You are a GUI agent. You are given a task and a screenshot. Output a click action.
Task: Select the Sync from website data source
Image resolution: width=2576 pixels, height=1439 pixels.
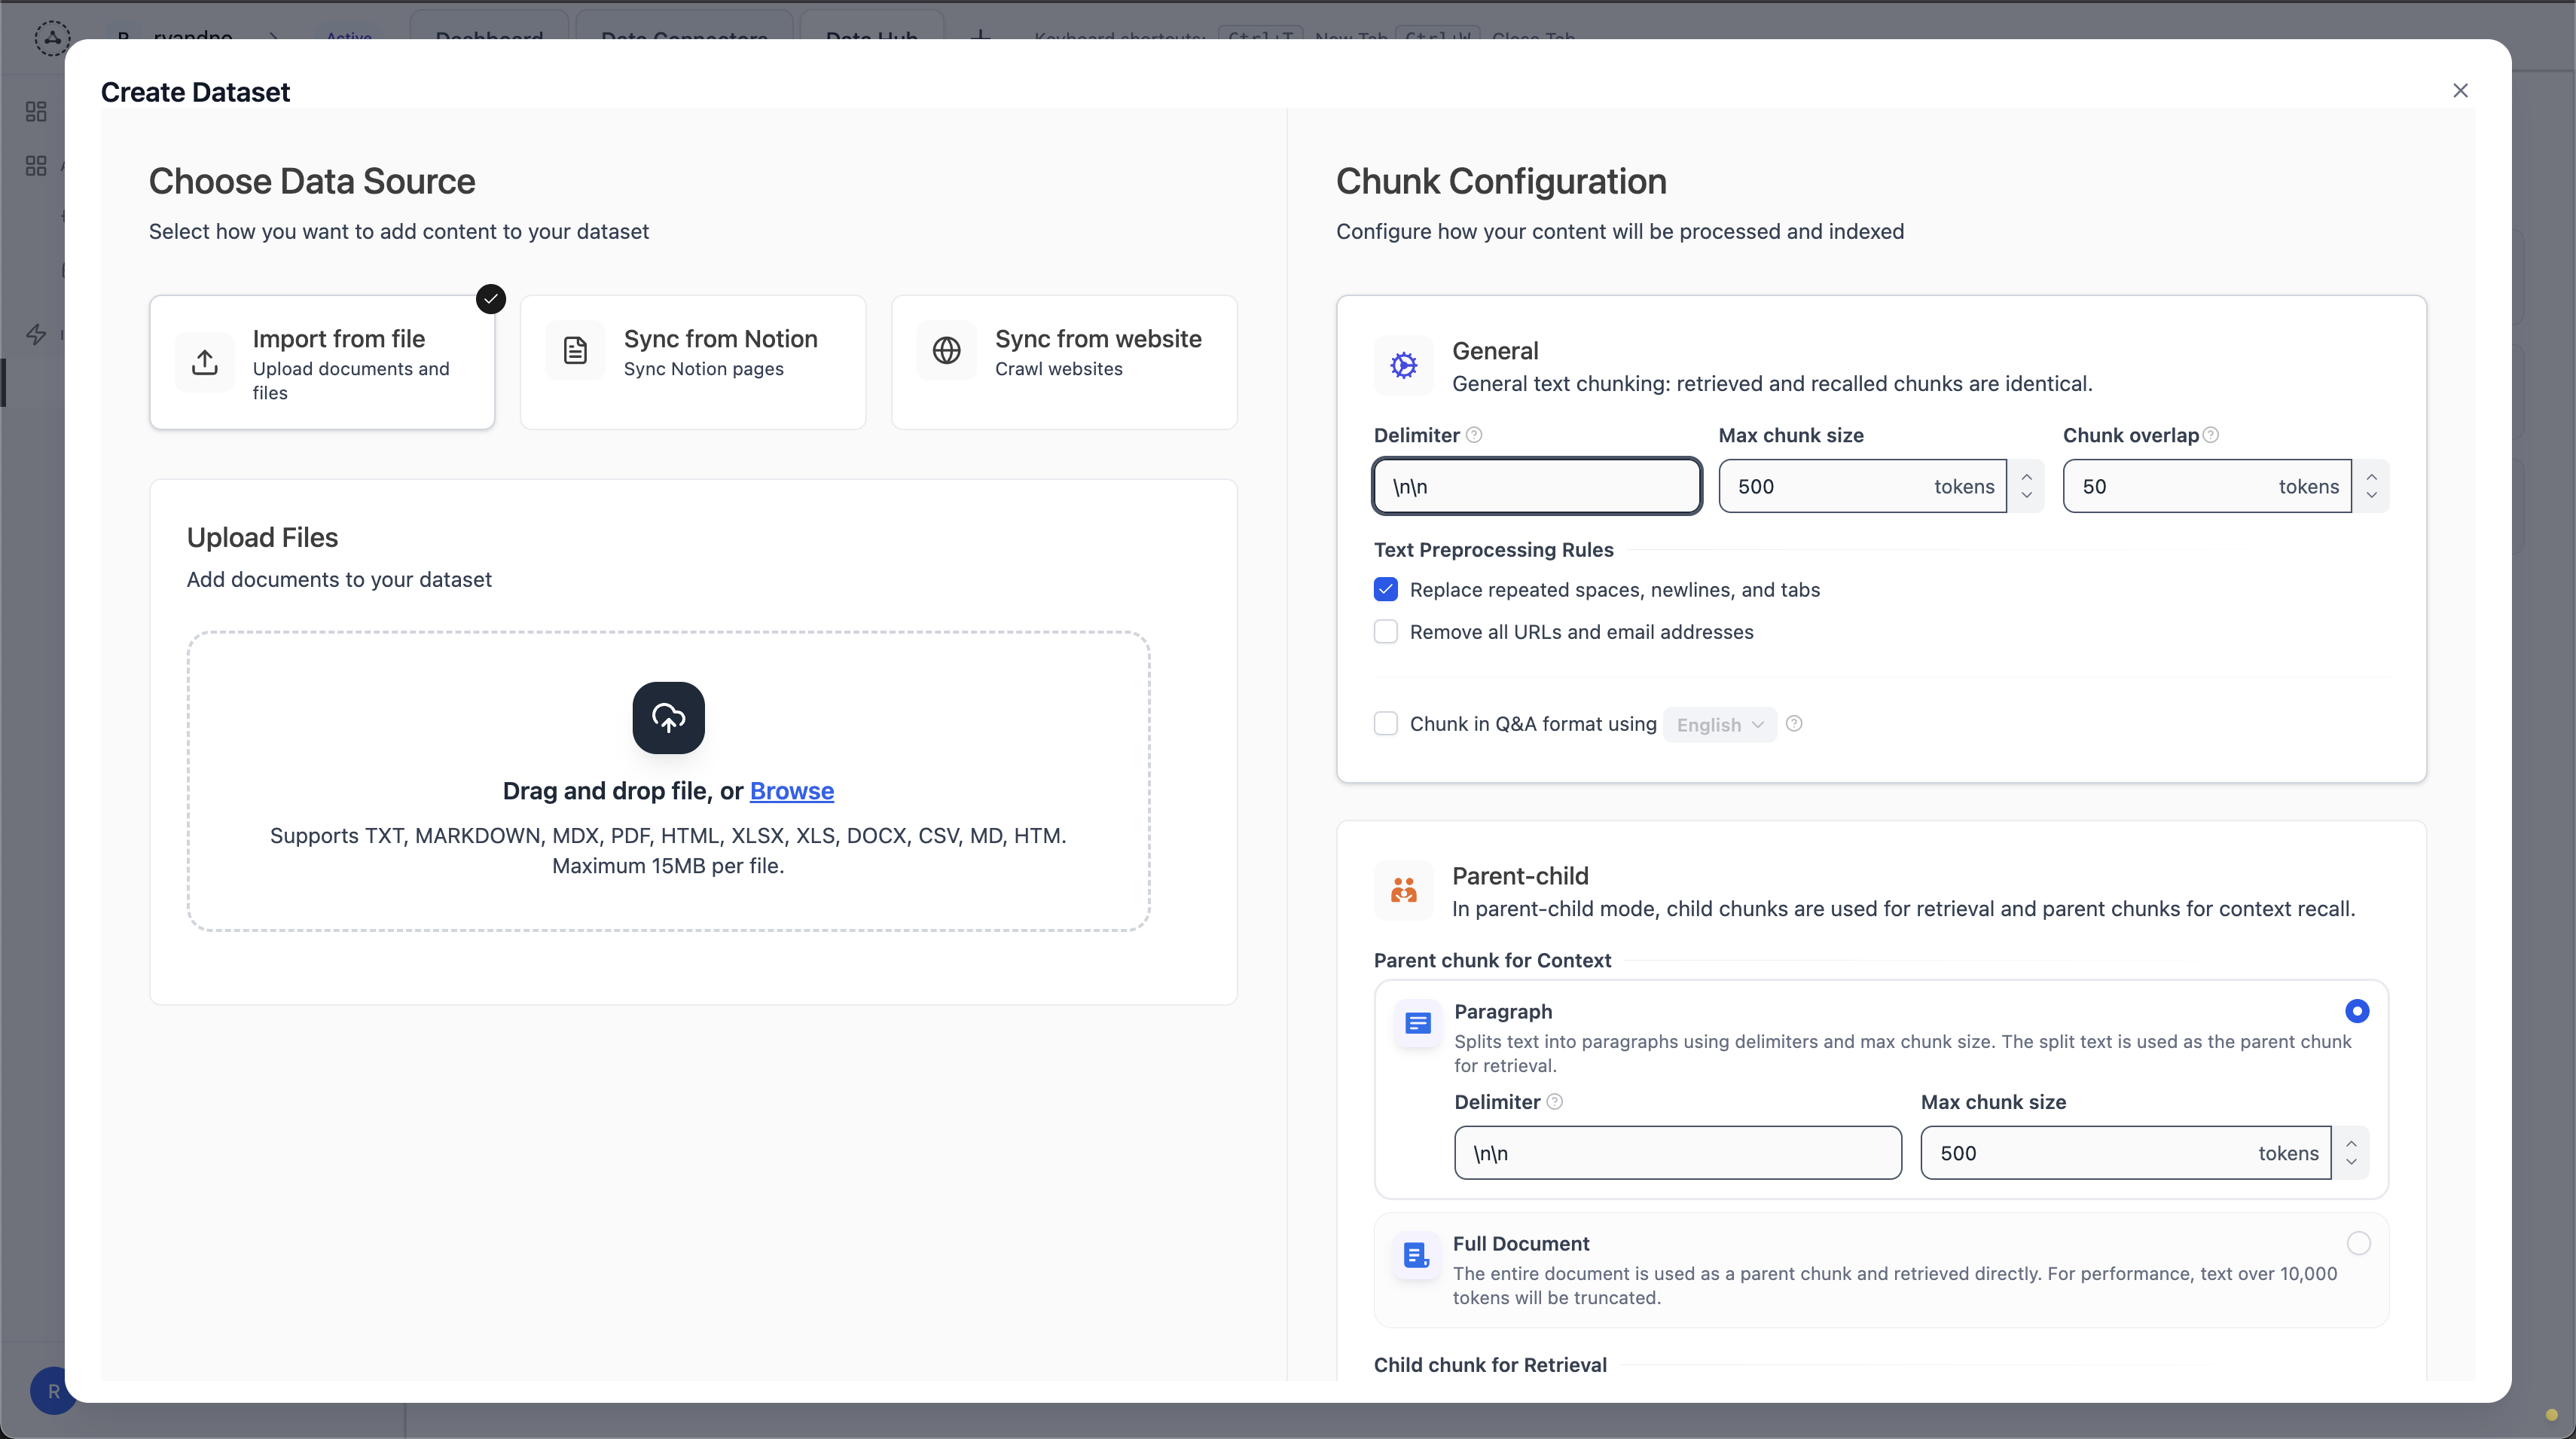click(x=1064, y=362)
